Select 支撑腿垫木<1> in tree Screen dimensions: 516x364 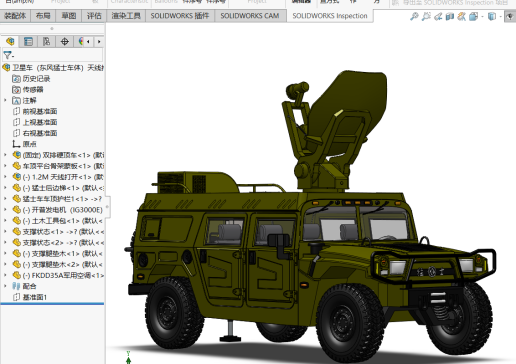click(58, 254)
